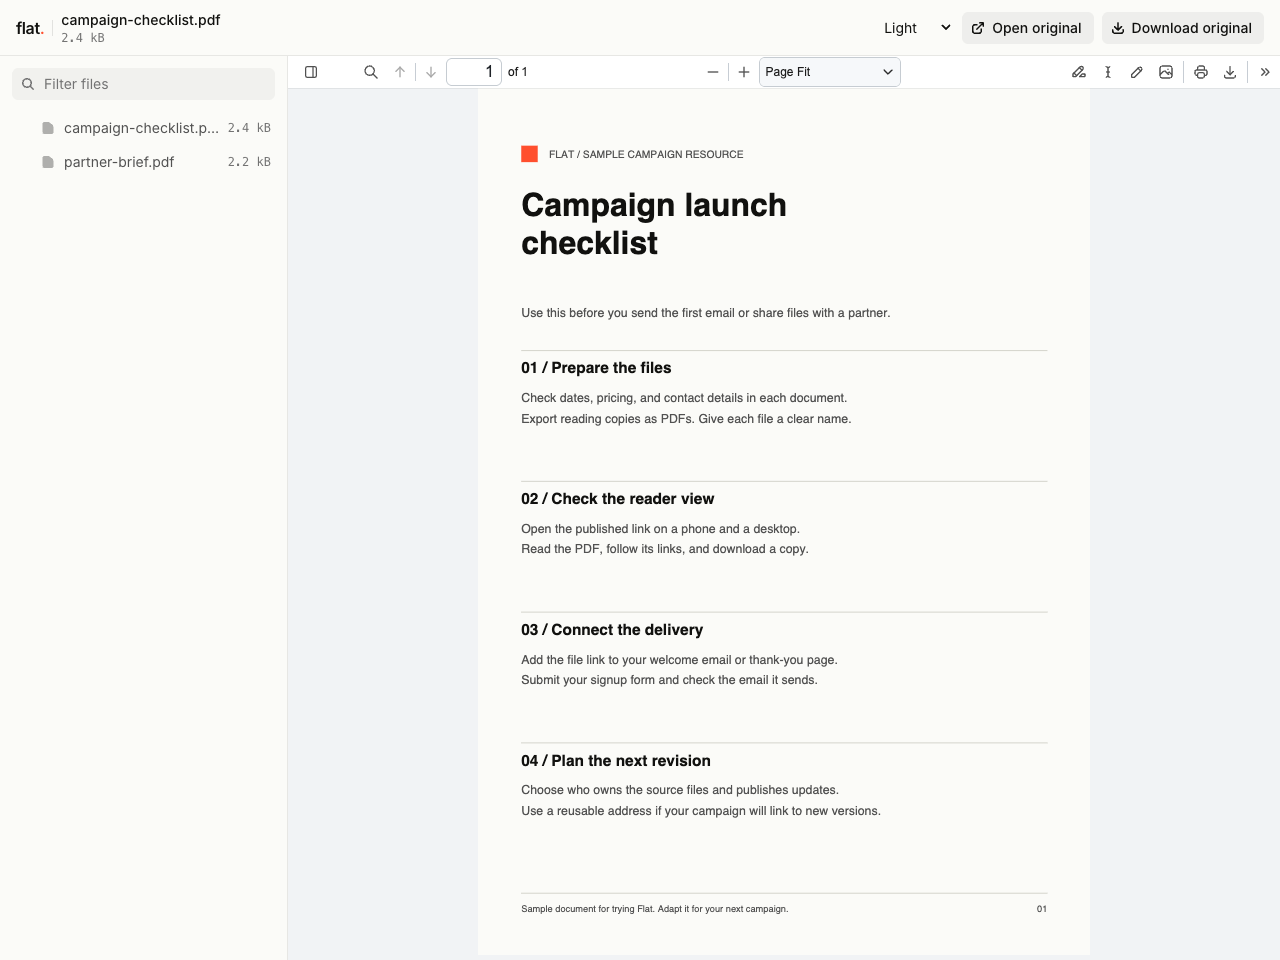This screenshot has width=1280, height=960.
Task: Click the campaign-checklist.pdf title in header
Action: 141,20
